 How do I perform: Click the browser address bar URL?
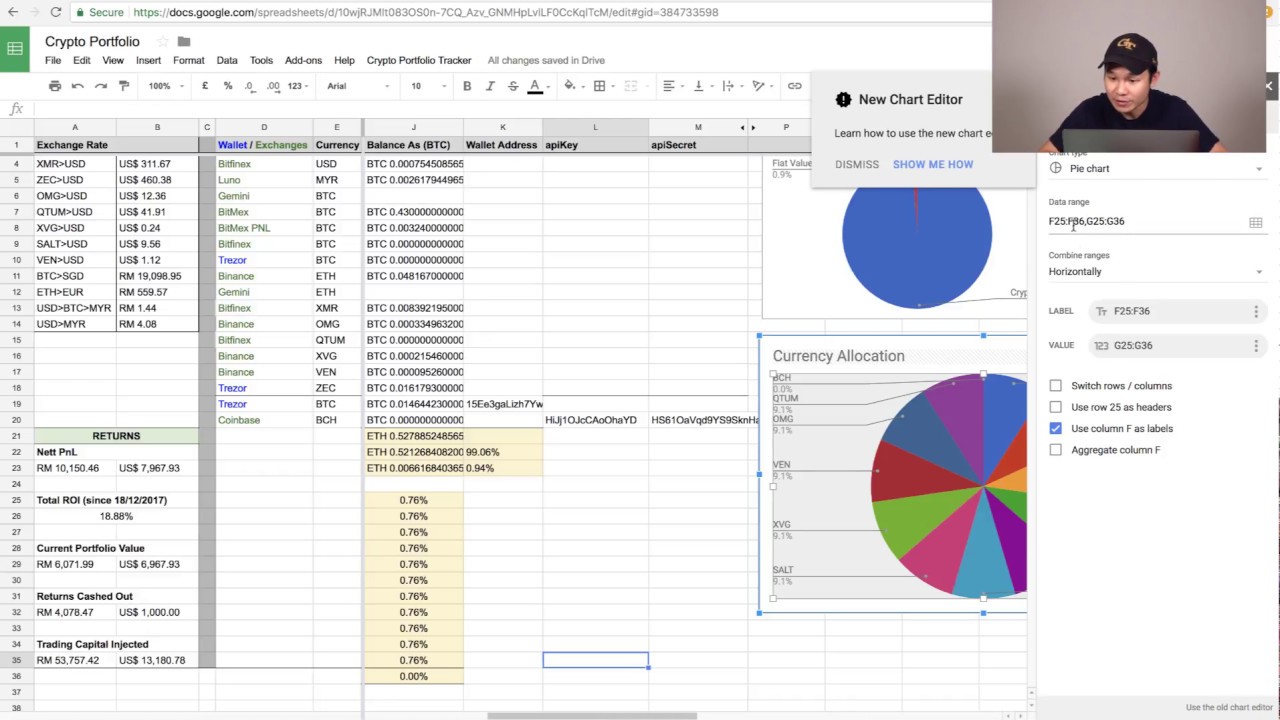[x=425, y=12]
